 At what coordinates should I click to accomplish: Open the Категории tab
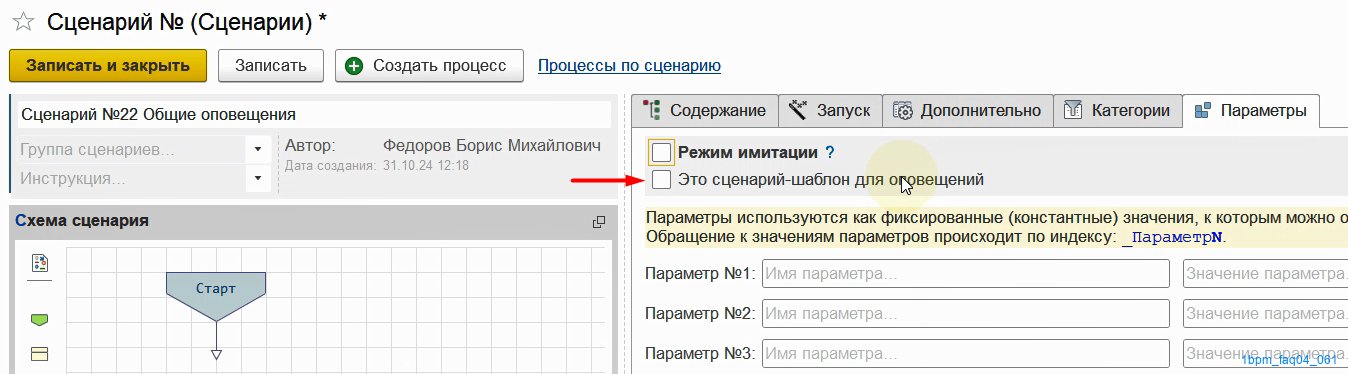click(x=1117, y=111)
